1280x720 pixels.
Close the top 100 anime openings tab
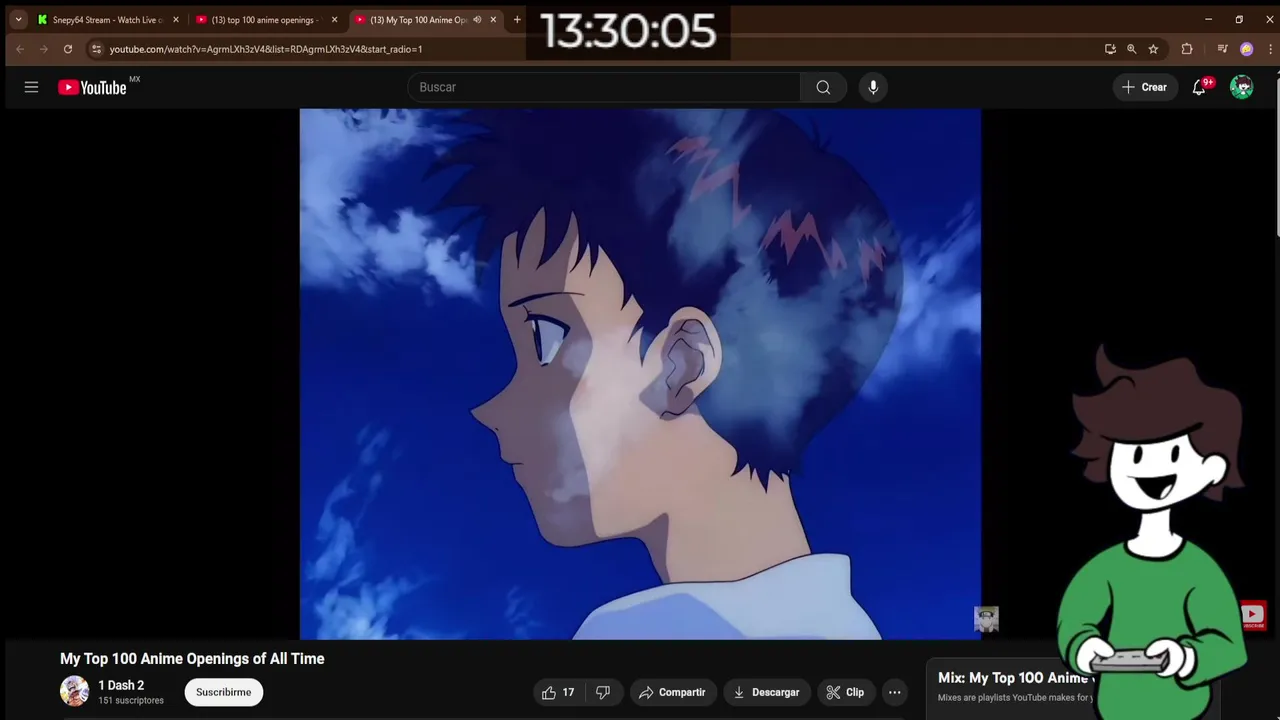point(334,20)
